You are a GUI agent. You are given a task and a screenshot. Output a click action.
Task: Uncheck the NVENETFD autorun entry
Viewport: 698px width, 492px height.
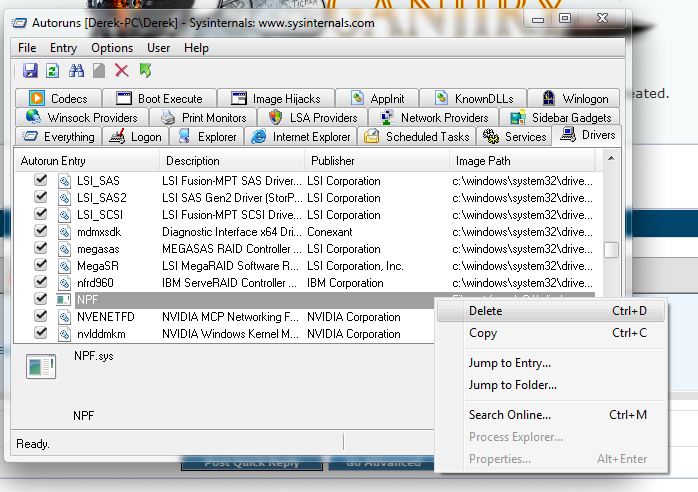[x=41, y=316]
